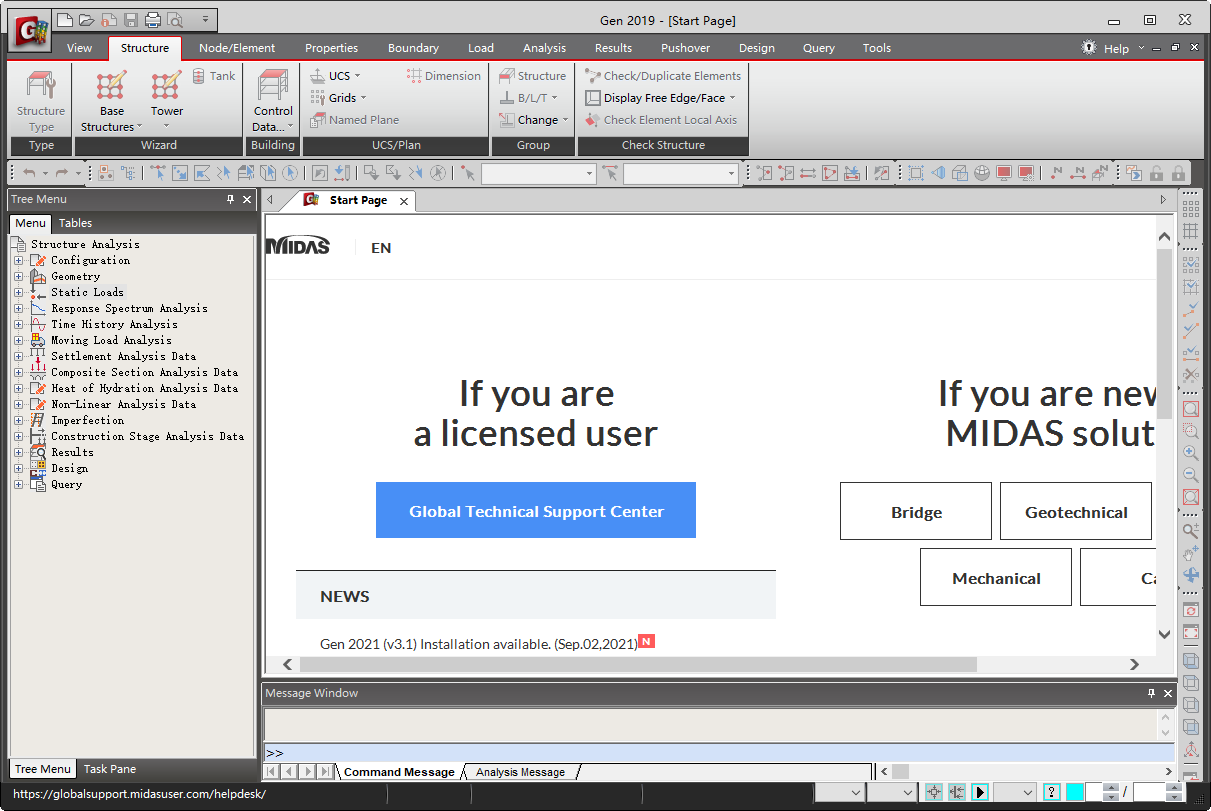This screenshot has width=1211, height=811.
Task: Click the MIDAS Gen application logo button
Action: coord(30,30)
